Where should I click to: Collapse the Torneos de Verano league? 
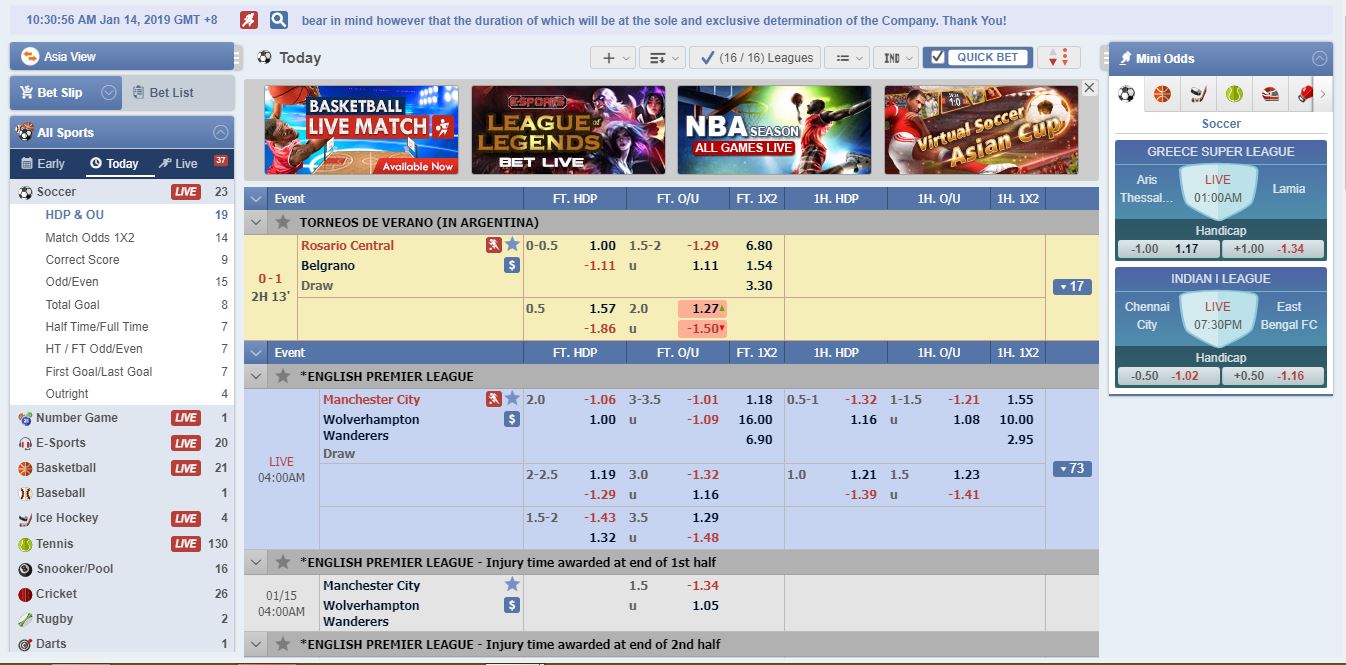click(x=256, y=222)
